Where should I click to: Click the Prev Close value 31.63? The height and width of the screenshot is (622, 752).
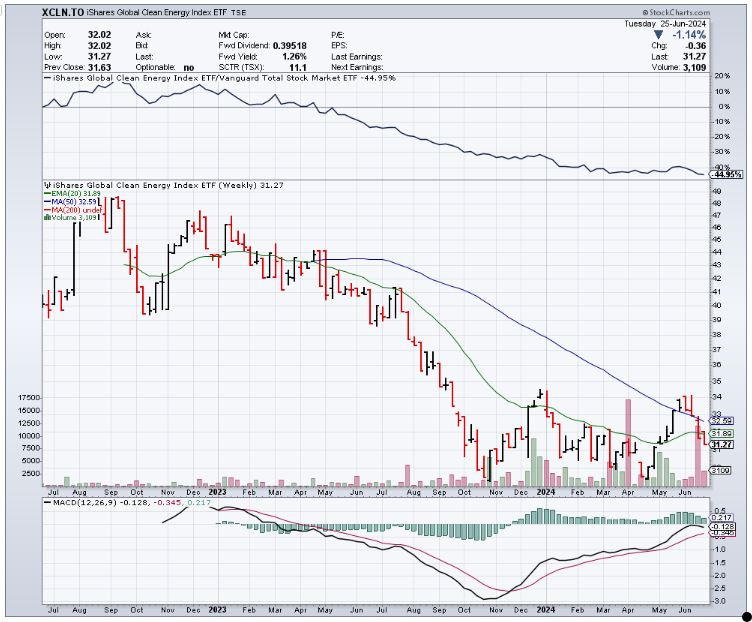tap(99, 68)
